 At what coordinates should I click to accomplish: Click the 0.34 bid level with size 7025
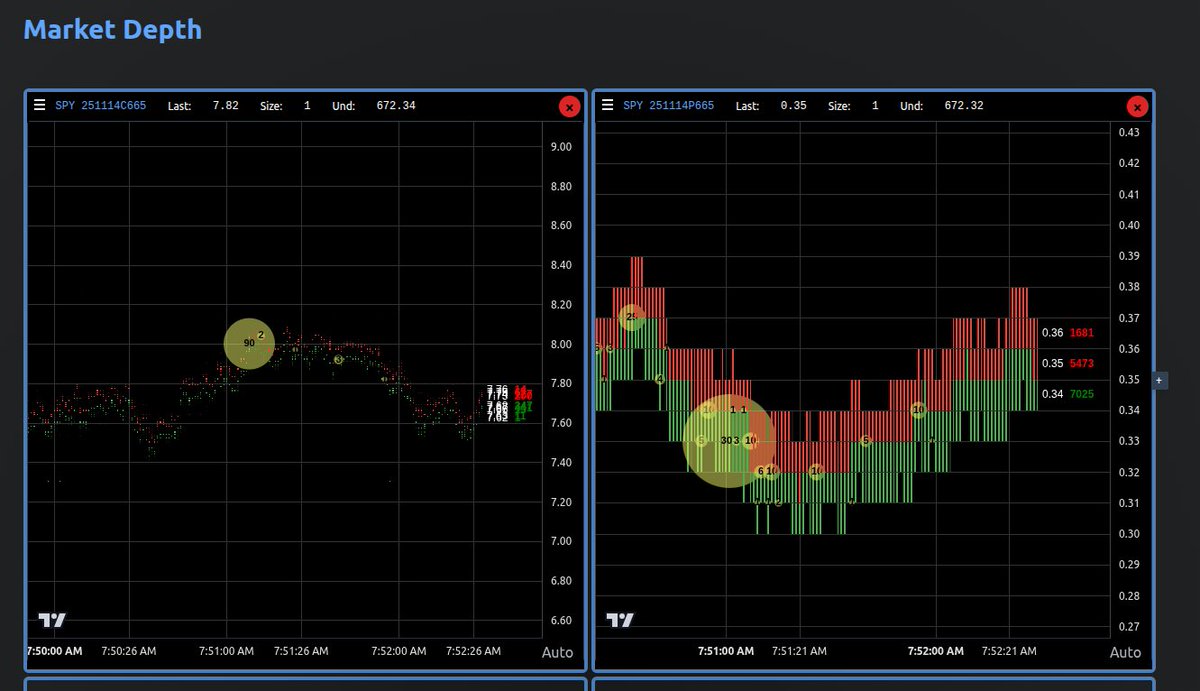pyautogui.click(x=1068, y=395)
